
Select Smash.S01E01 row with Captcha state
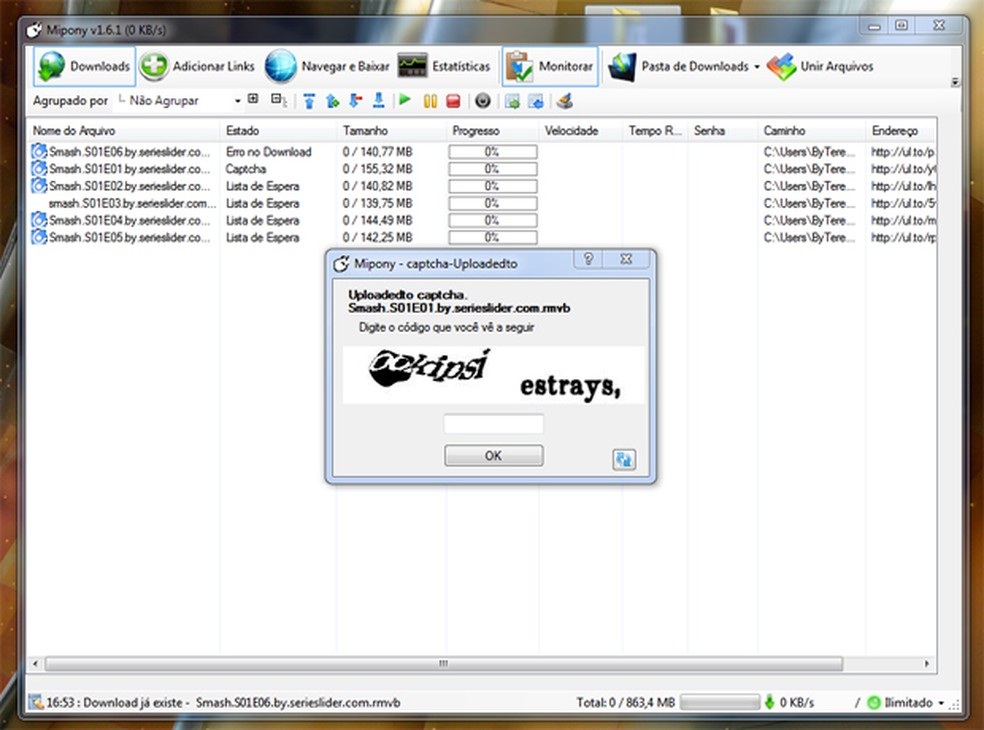pyautogui.click(x=482, y=169)
